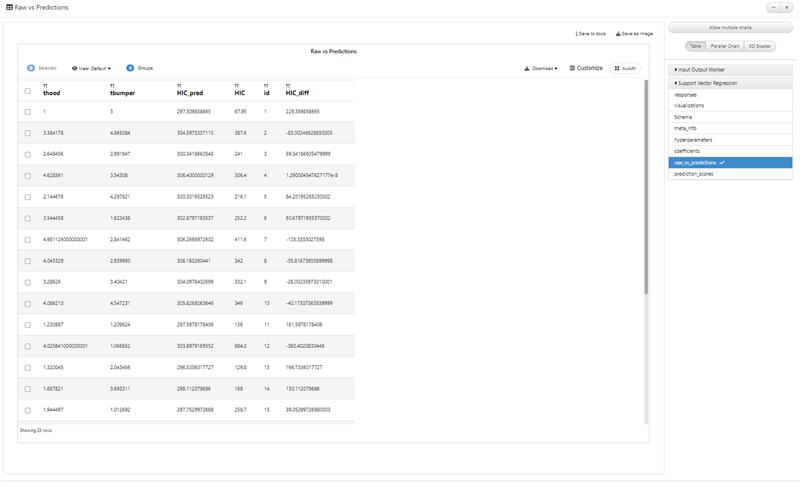The width and height of the screenshot is (800, 487).
Task: Tick the checkbox for row with id 4
Action: tap(28, 175)
